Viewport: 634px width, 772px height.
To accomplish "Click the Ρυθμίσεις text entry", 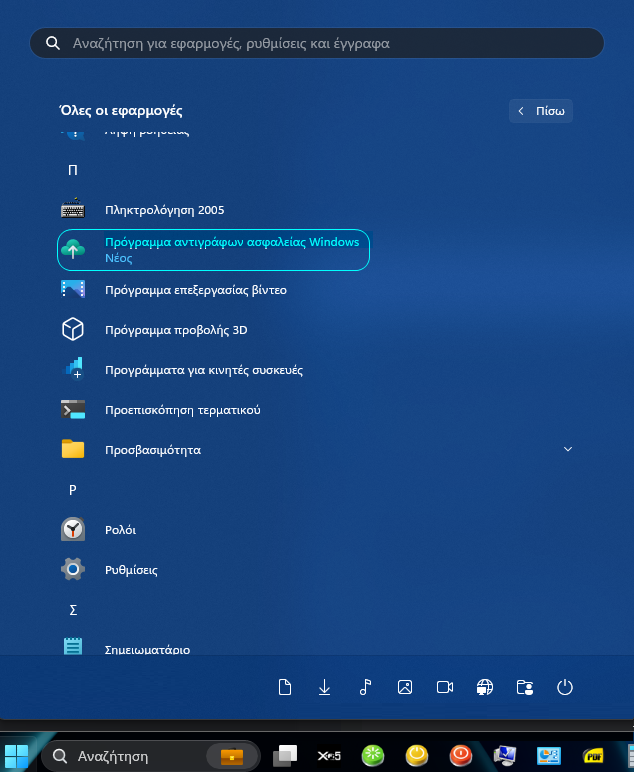I will (131, 570).
